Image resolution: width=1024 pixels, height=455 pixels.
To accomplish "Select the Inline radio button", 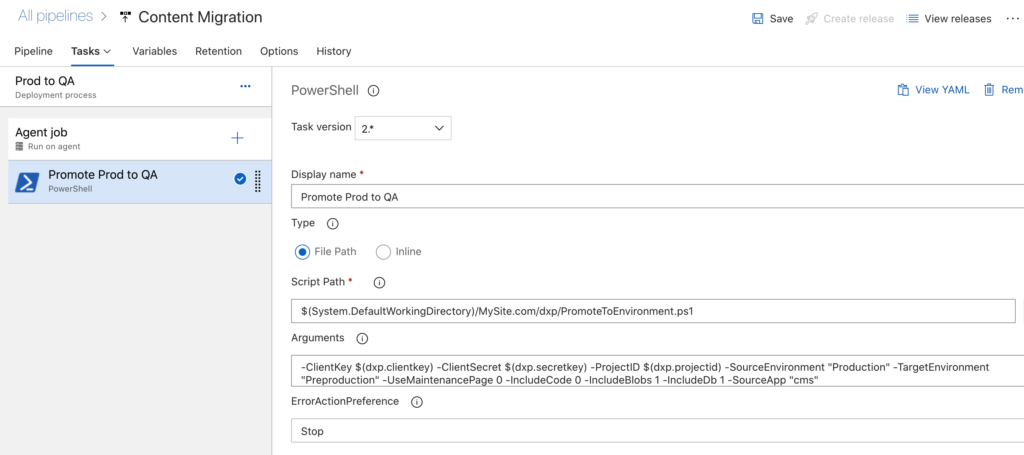I will [x=383, y=251].
